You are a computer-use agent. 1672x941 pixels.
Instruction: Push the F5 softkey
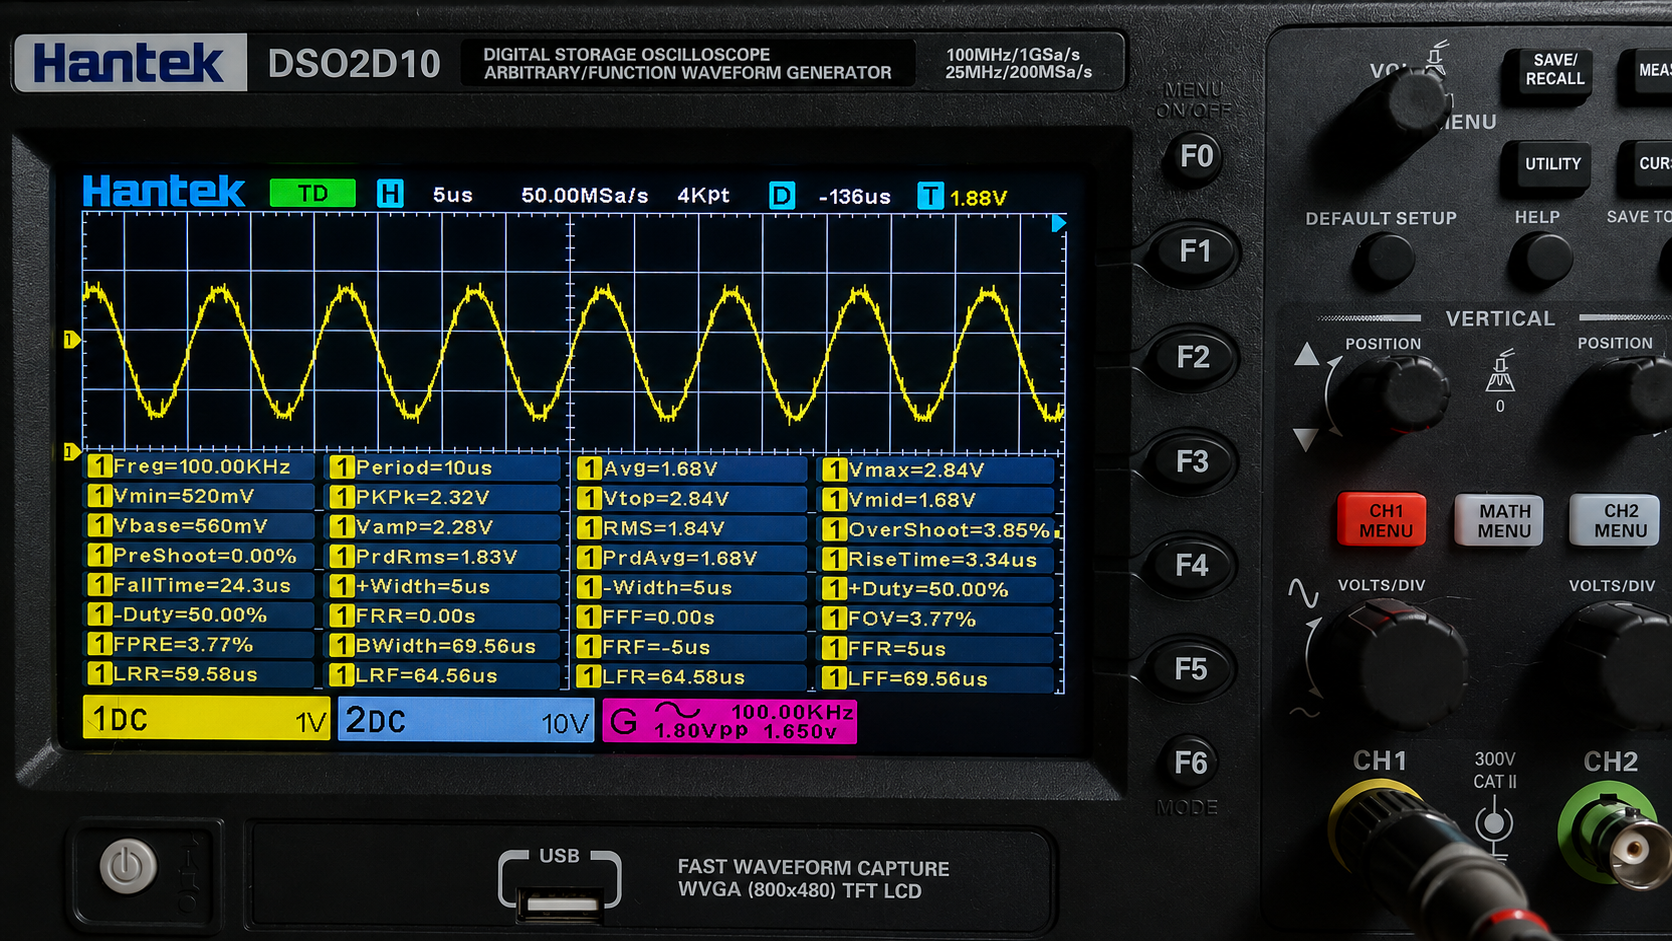1190,669
